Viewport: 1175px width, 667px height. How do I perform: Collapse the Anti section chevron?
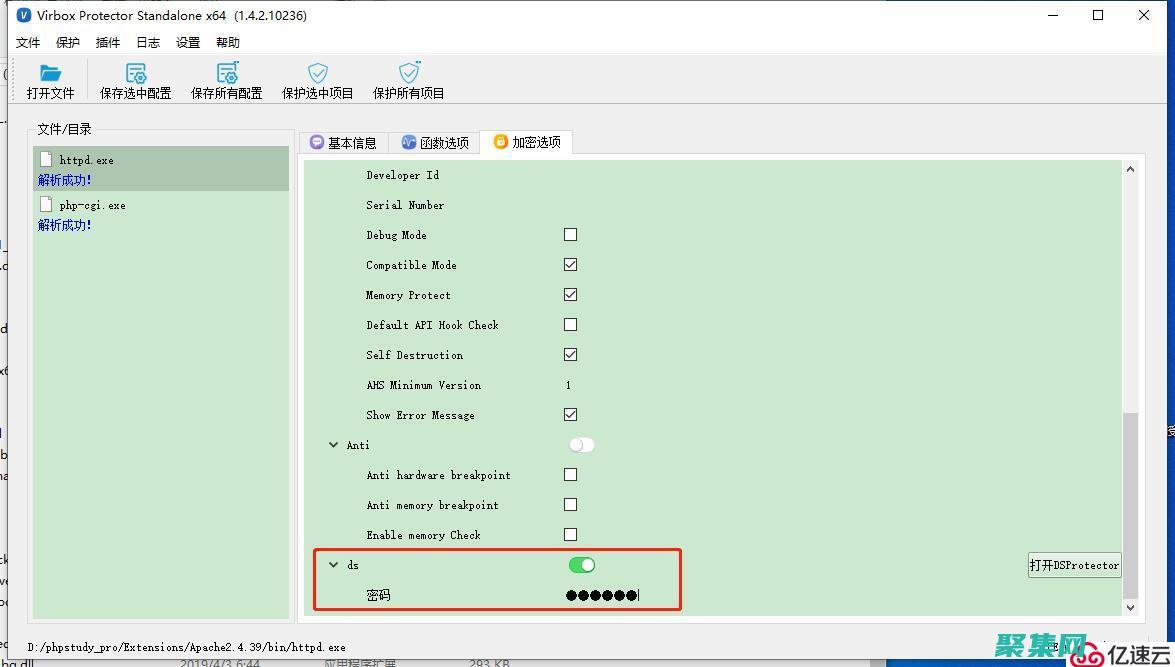pyautogui.click(x=334, y=445)
